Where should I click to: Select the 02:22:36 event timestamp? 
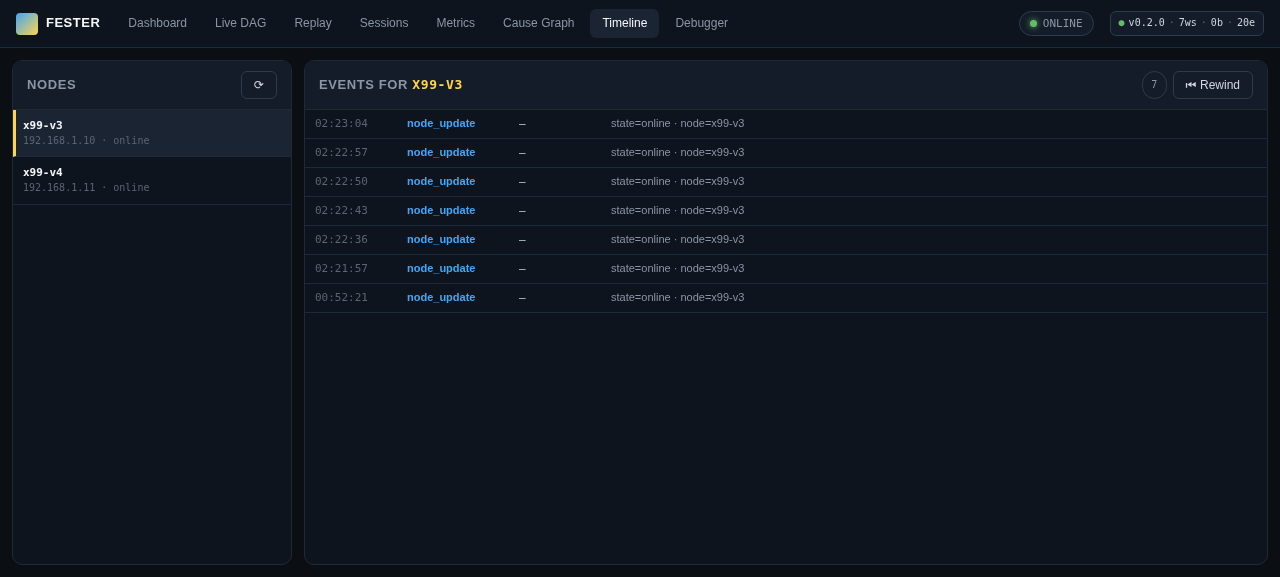pos(341,240)
